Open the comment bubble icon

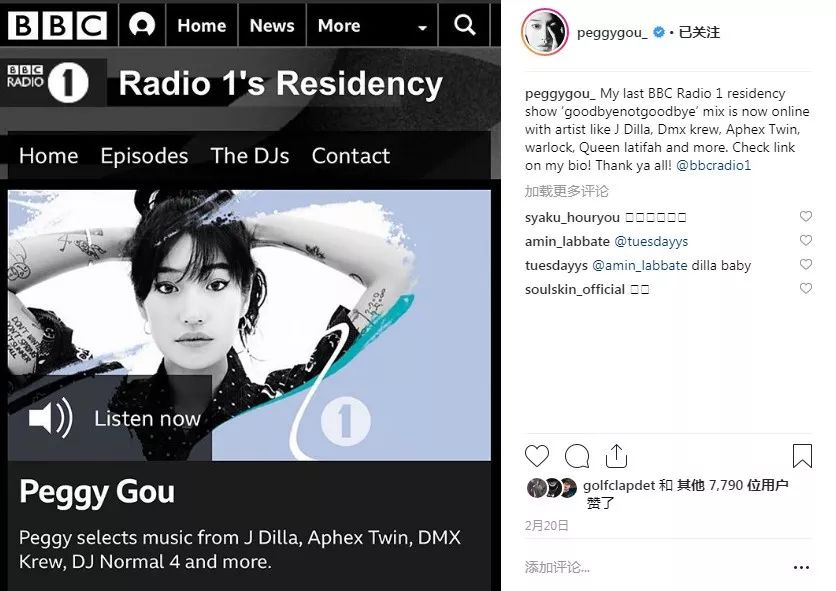click(x=577, y=456)
